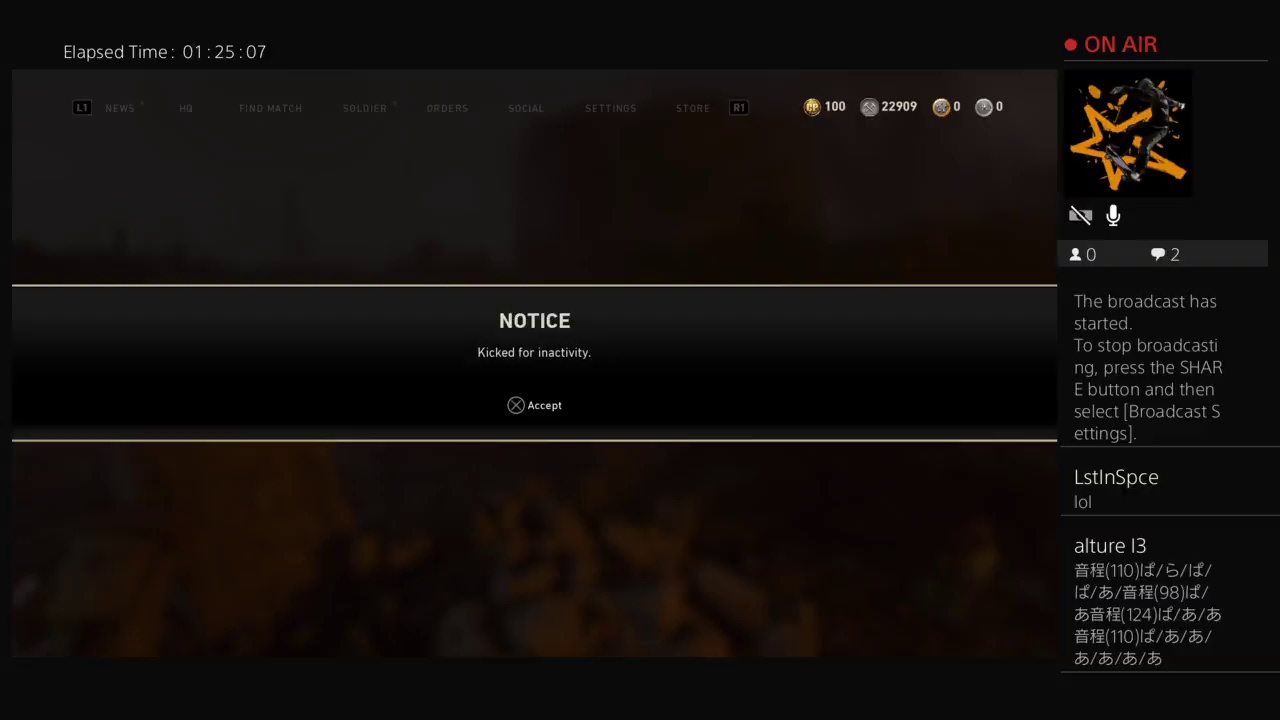Go to the STORE tab

693,108
